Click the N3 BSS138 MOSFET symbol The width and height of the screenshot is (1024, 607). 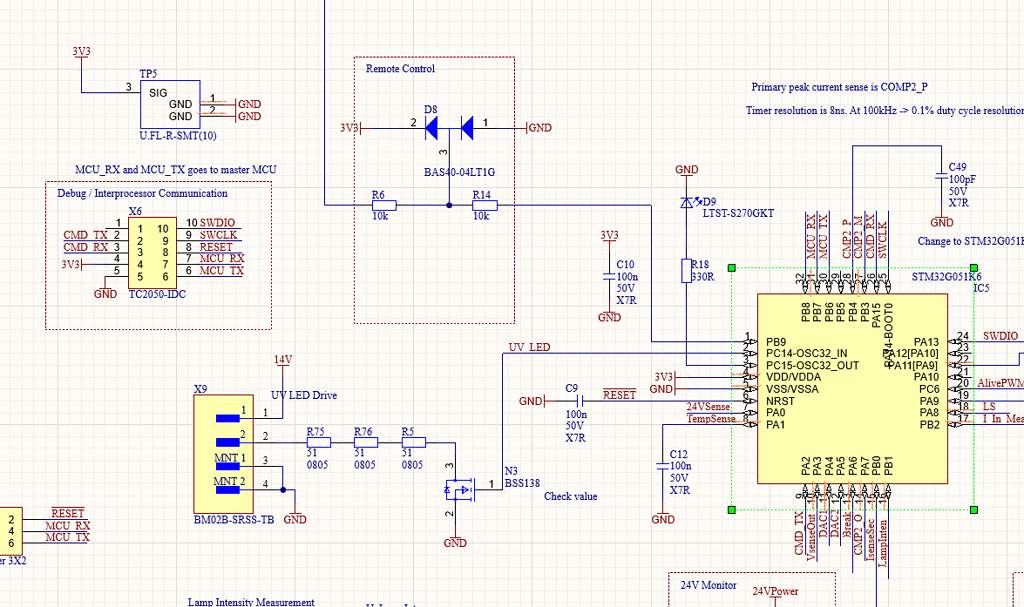point(460,489)
